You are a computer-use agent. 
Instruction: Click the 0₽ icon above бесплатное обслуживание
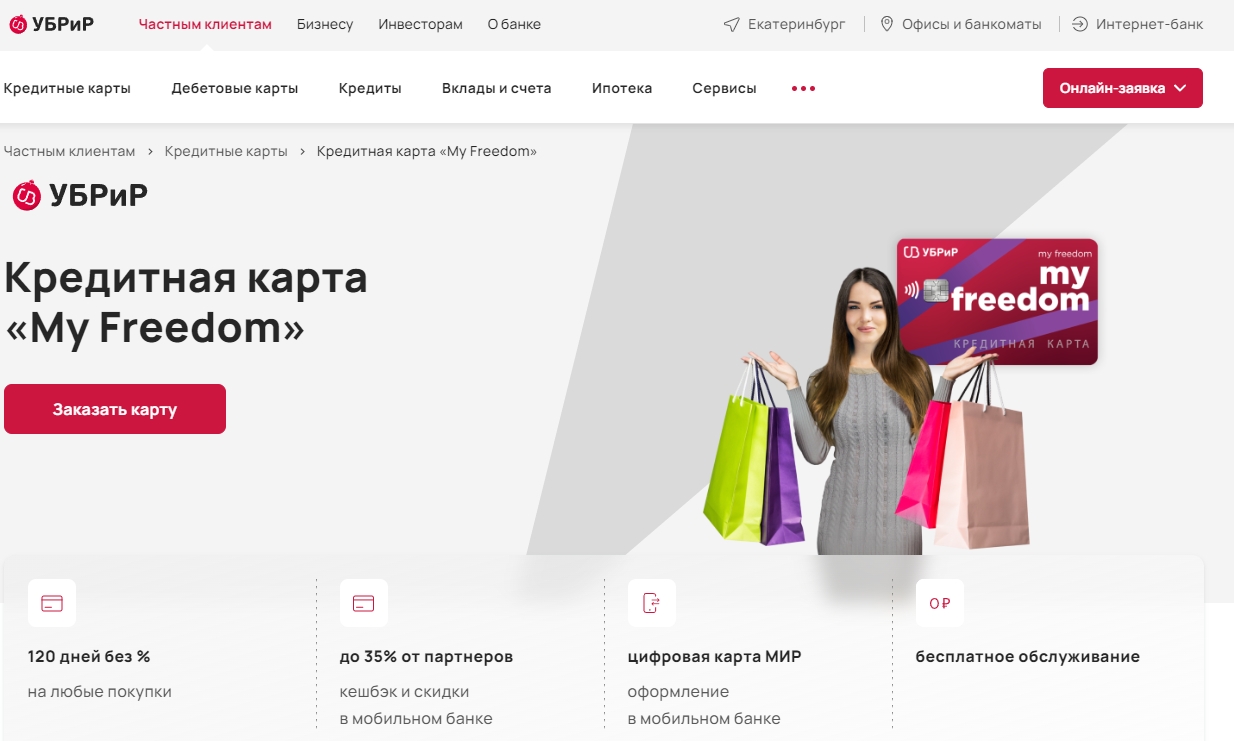pos(940,603)
